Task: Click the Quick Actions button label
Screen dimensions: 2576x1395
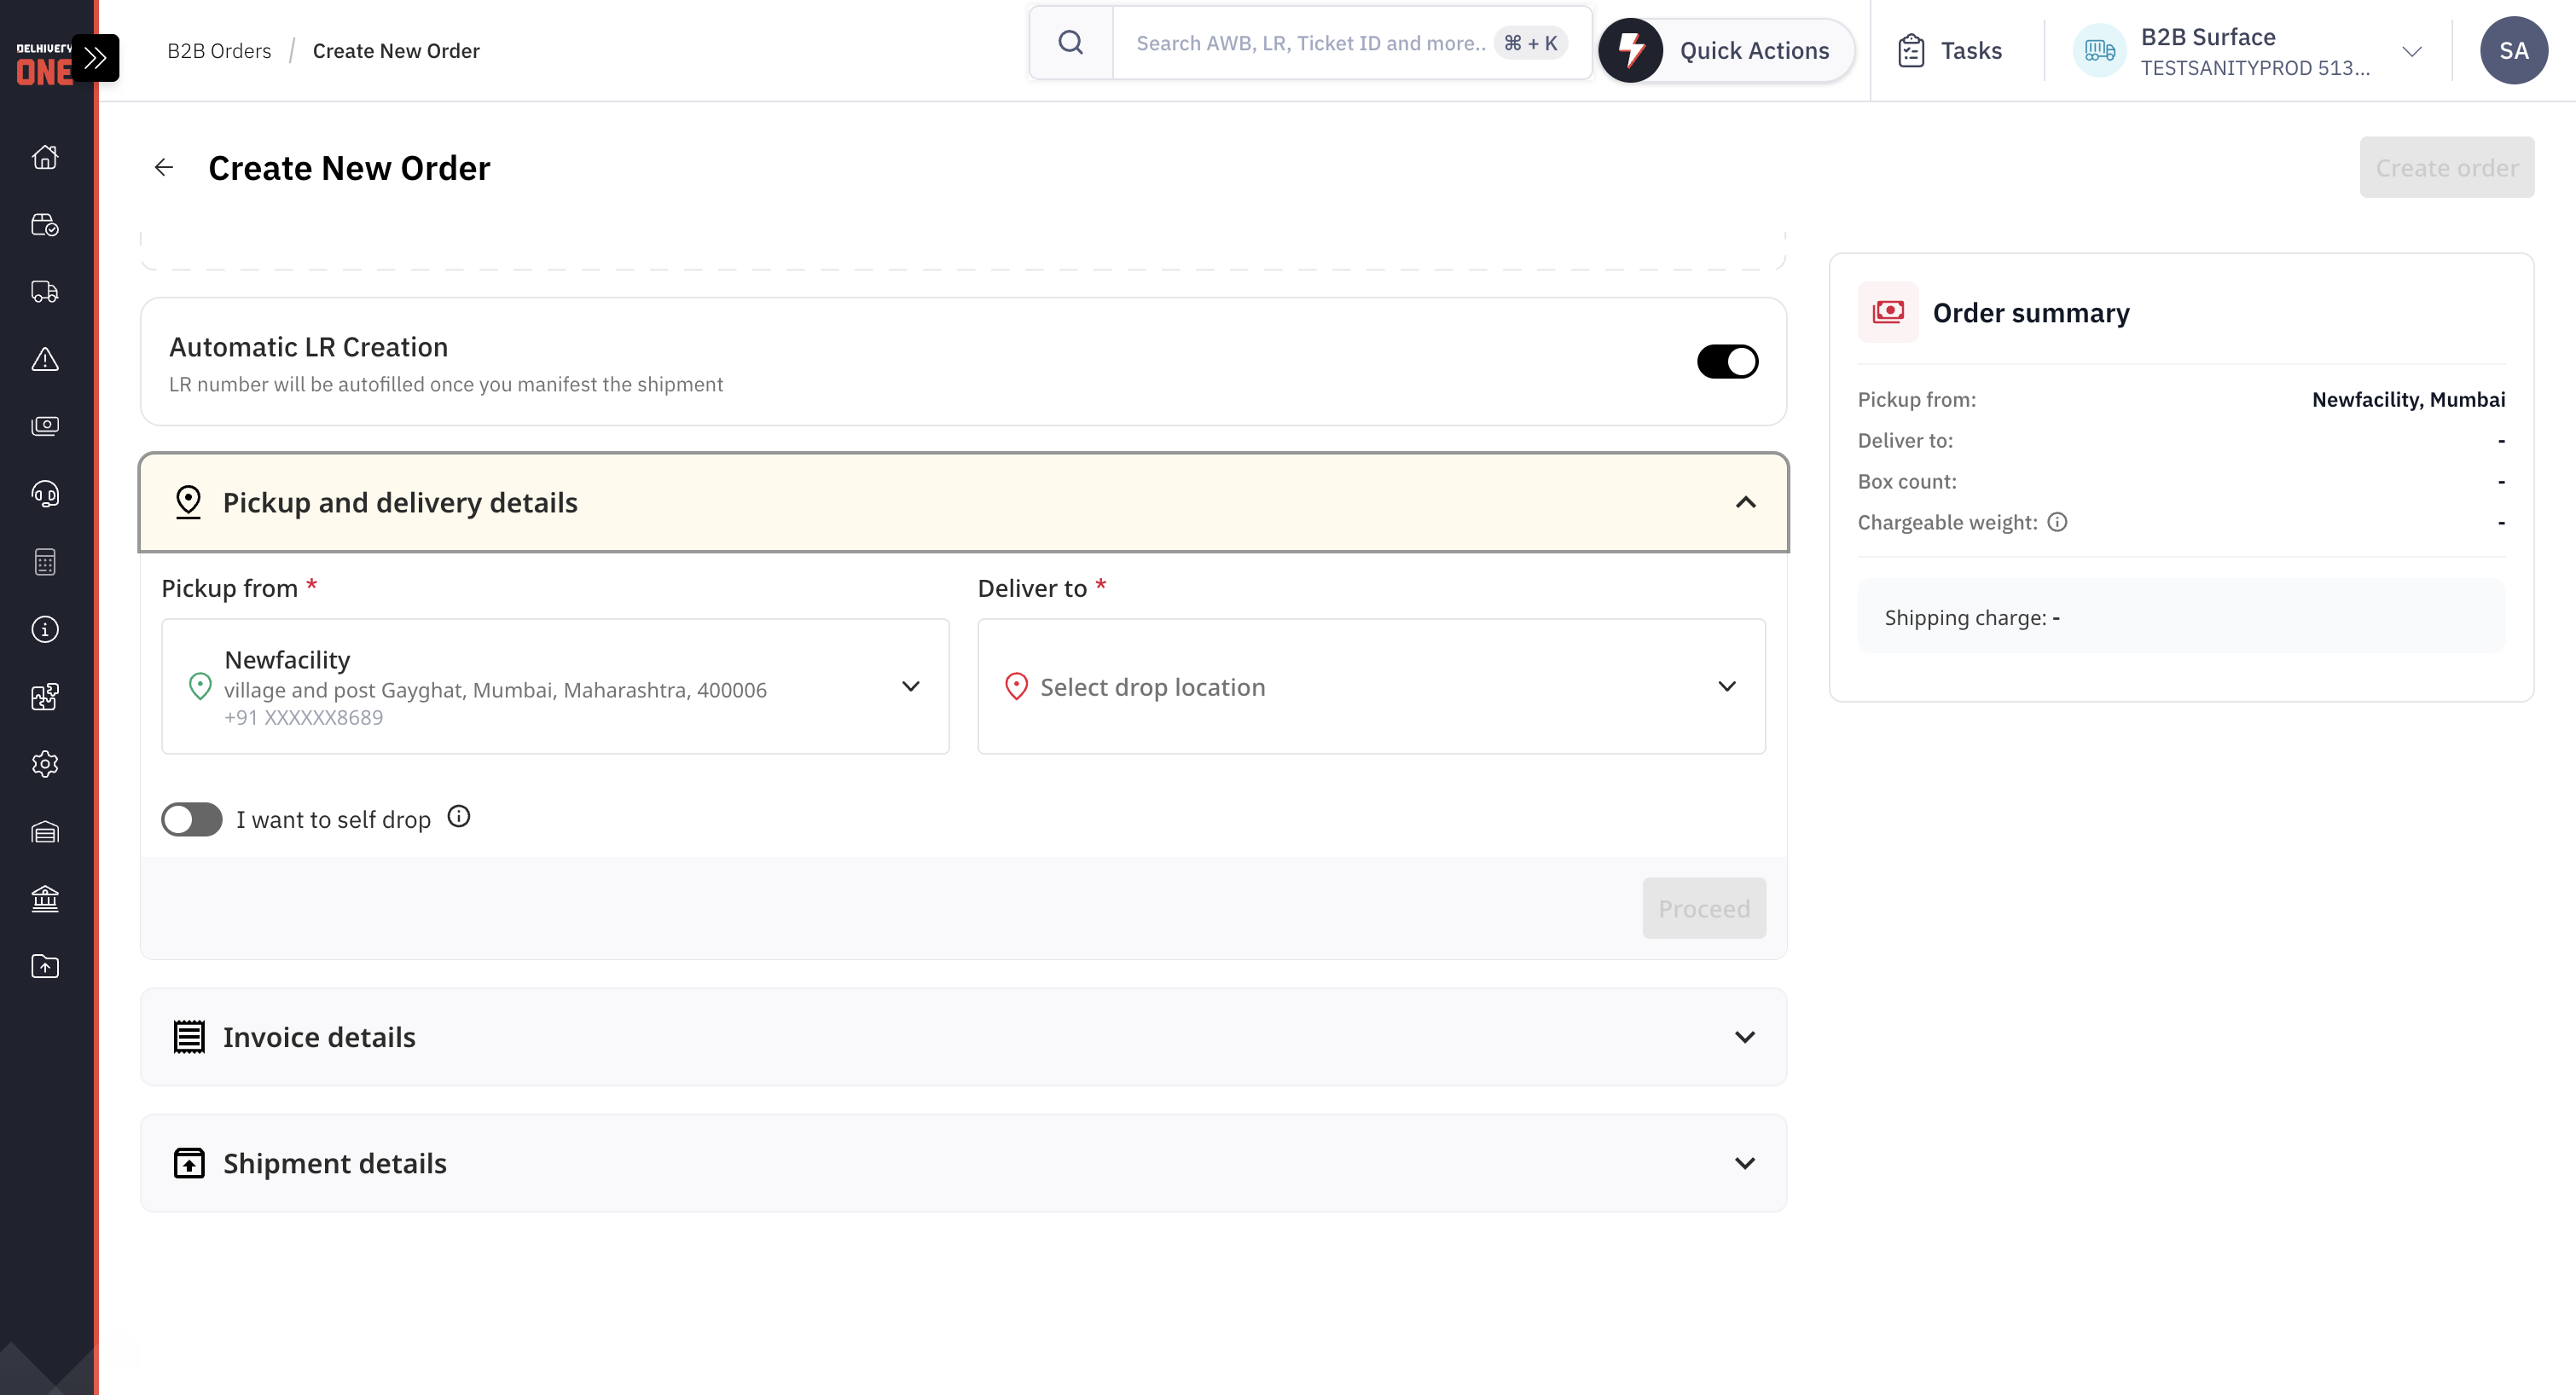Action: click(1754, 51)
